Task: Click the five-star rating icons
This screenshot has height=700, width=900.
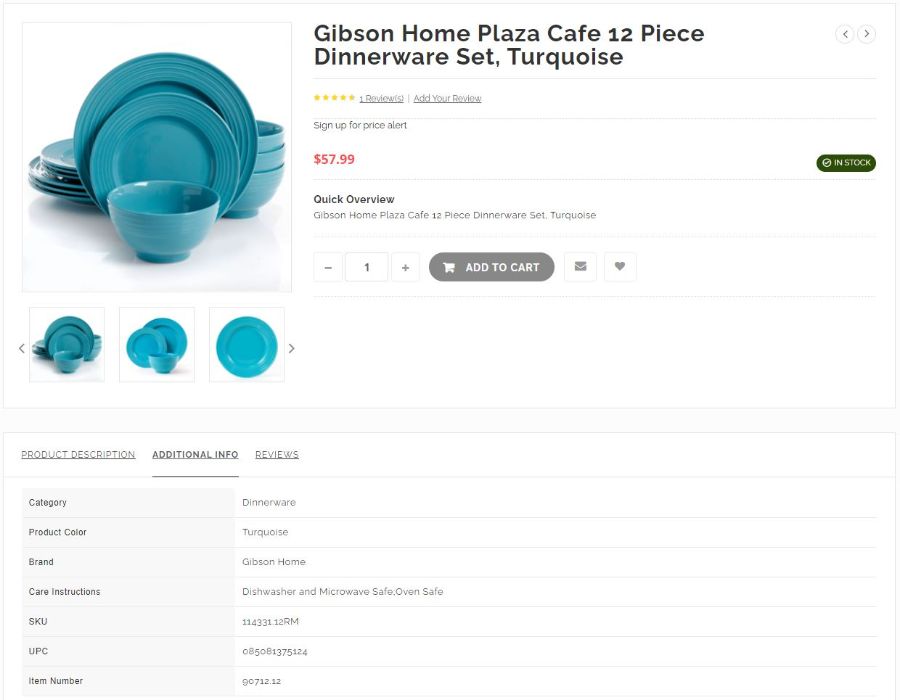Action: (334, 98)
